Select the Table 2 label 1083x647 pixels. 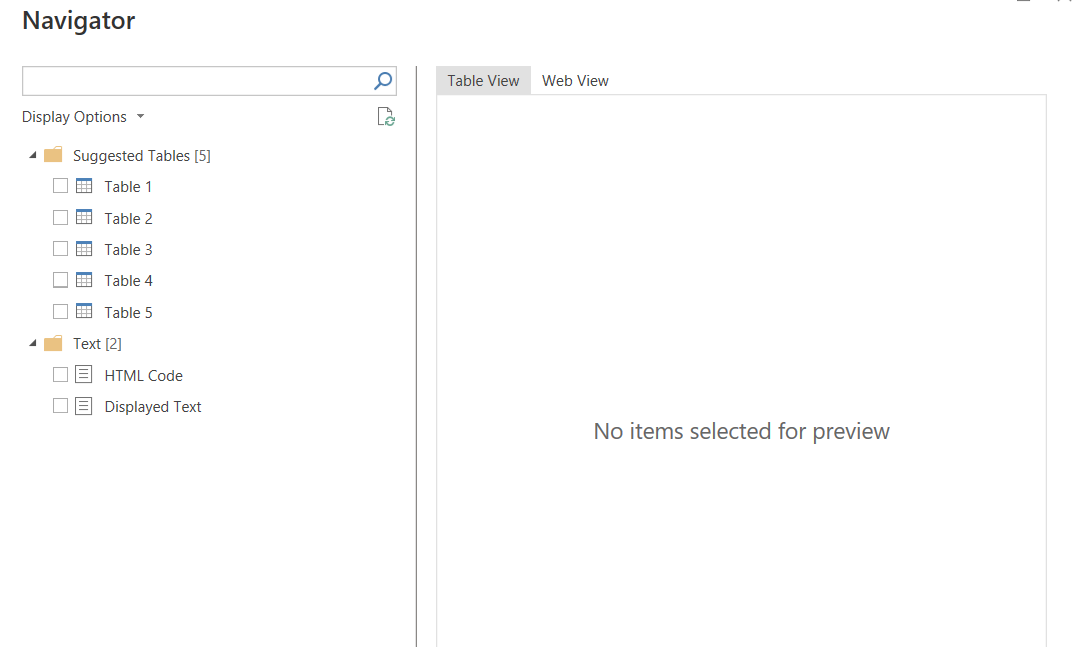(128, 218)
